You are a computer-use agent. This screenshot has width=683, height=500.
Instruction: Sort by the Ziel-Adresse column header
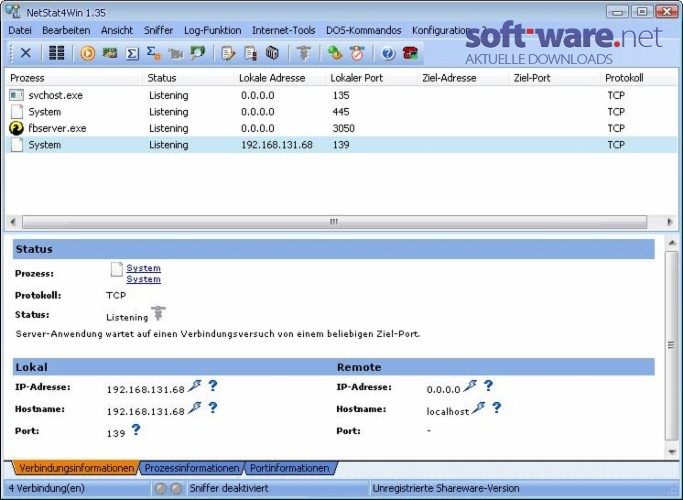[x=463, y=78]
